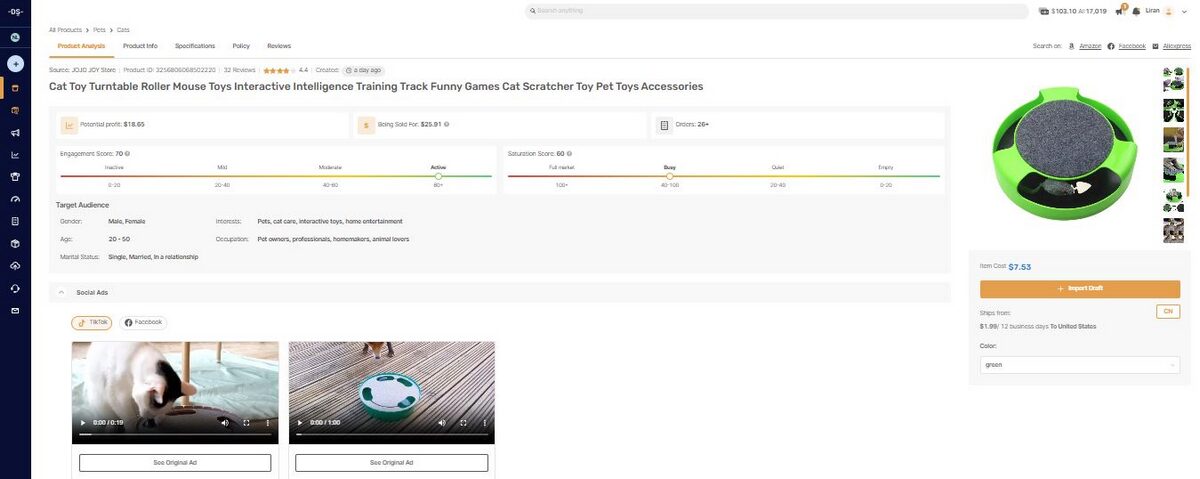
Task: Mute the first ad video
Action: [x=224, y=423]
